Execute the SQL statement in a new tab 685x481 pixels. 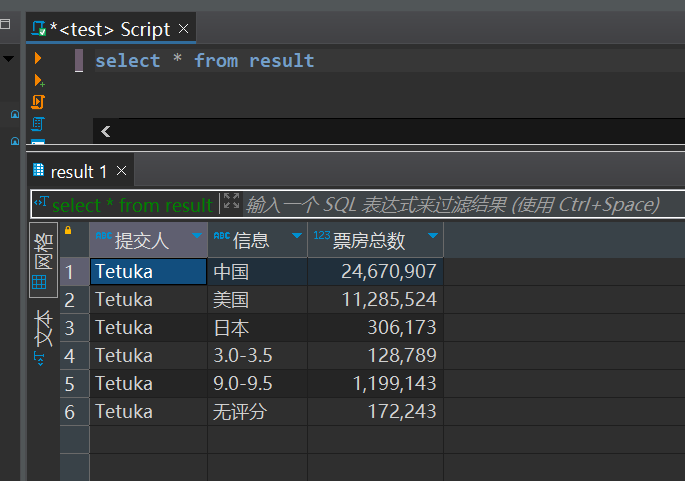pos(39,80)
